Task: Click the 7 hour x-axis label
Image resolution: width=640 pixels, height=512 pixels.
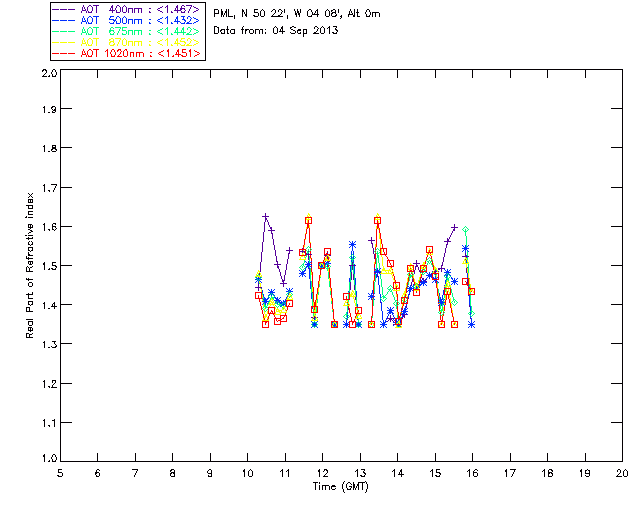Action: pyautogui.click(x=135, y=473)
